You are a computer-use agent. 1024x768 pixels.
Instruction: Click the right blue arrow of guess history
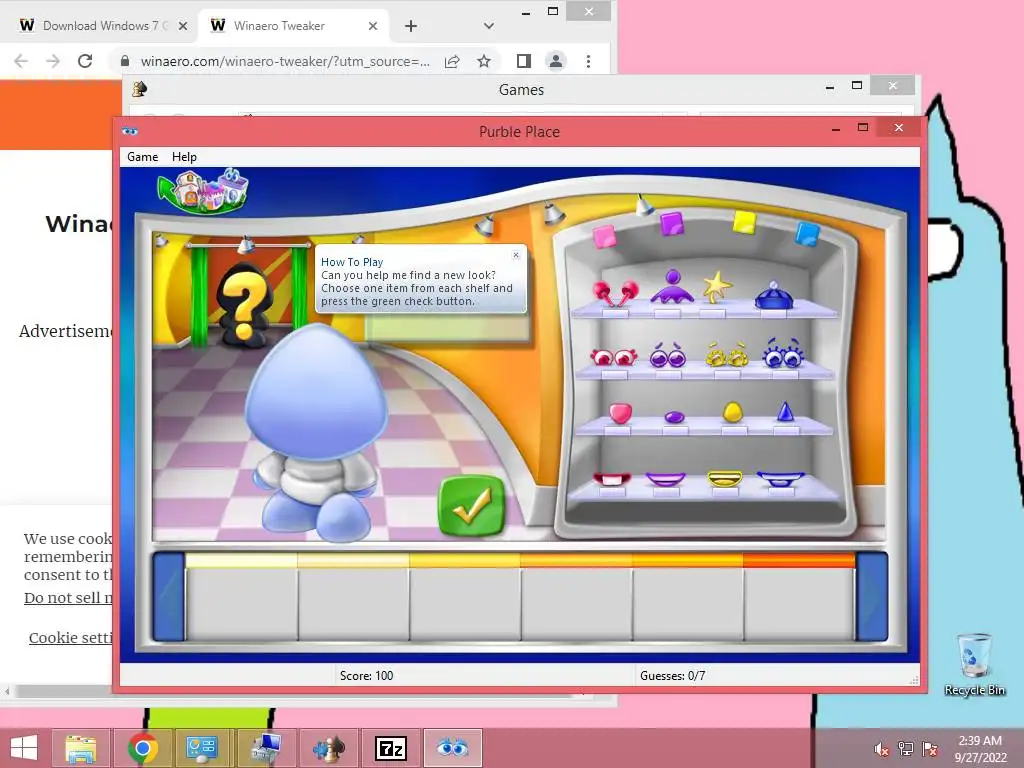tap(872, 597)
